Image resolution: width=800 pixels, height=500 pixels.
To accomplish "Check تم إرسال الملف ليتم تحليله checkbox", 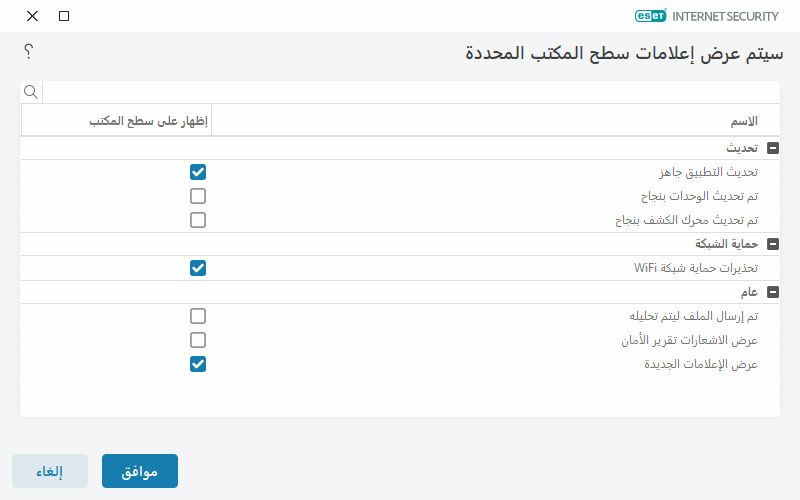I will pos(198,316).
